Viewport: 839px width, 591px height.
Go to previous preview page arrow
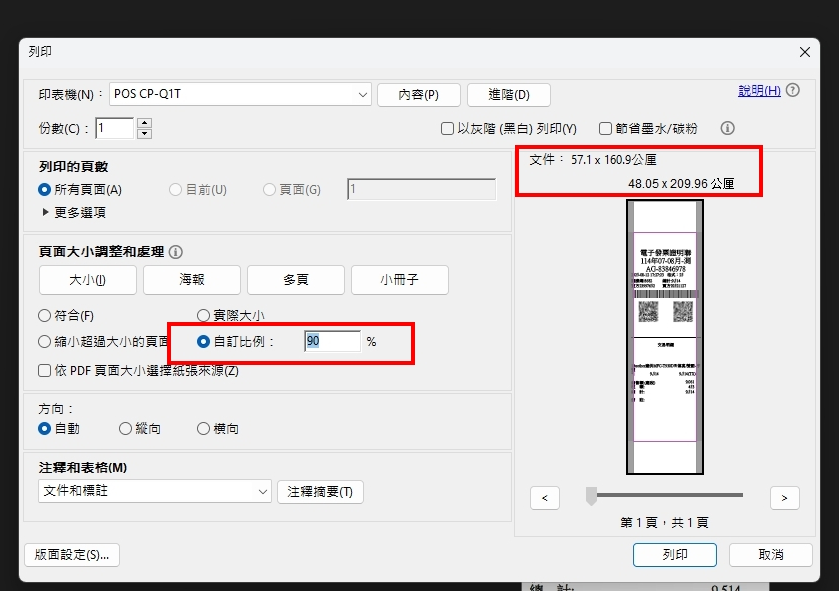pyautogui.click(x=545, y=497)
